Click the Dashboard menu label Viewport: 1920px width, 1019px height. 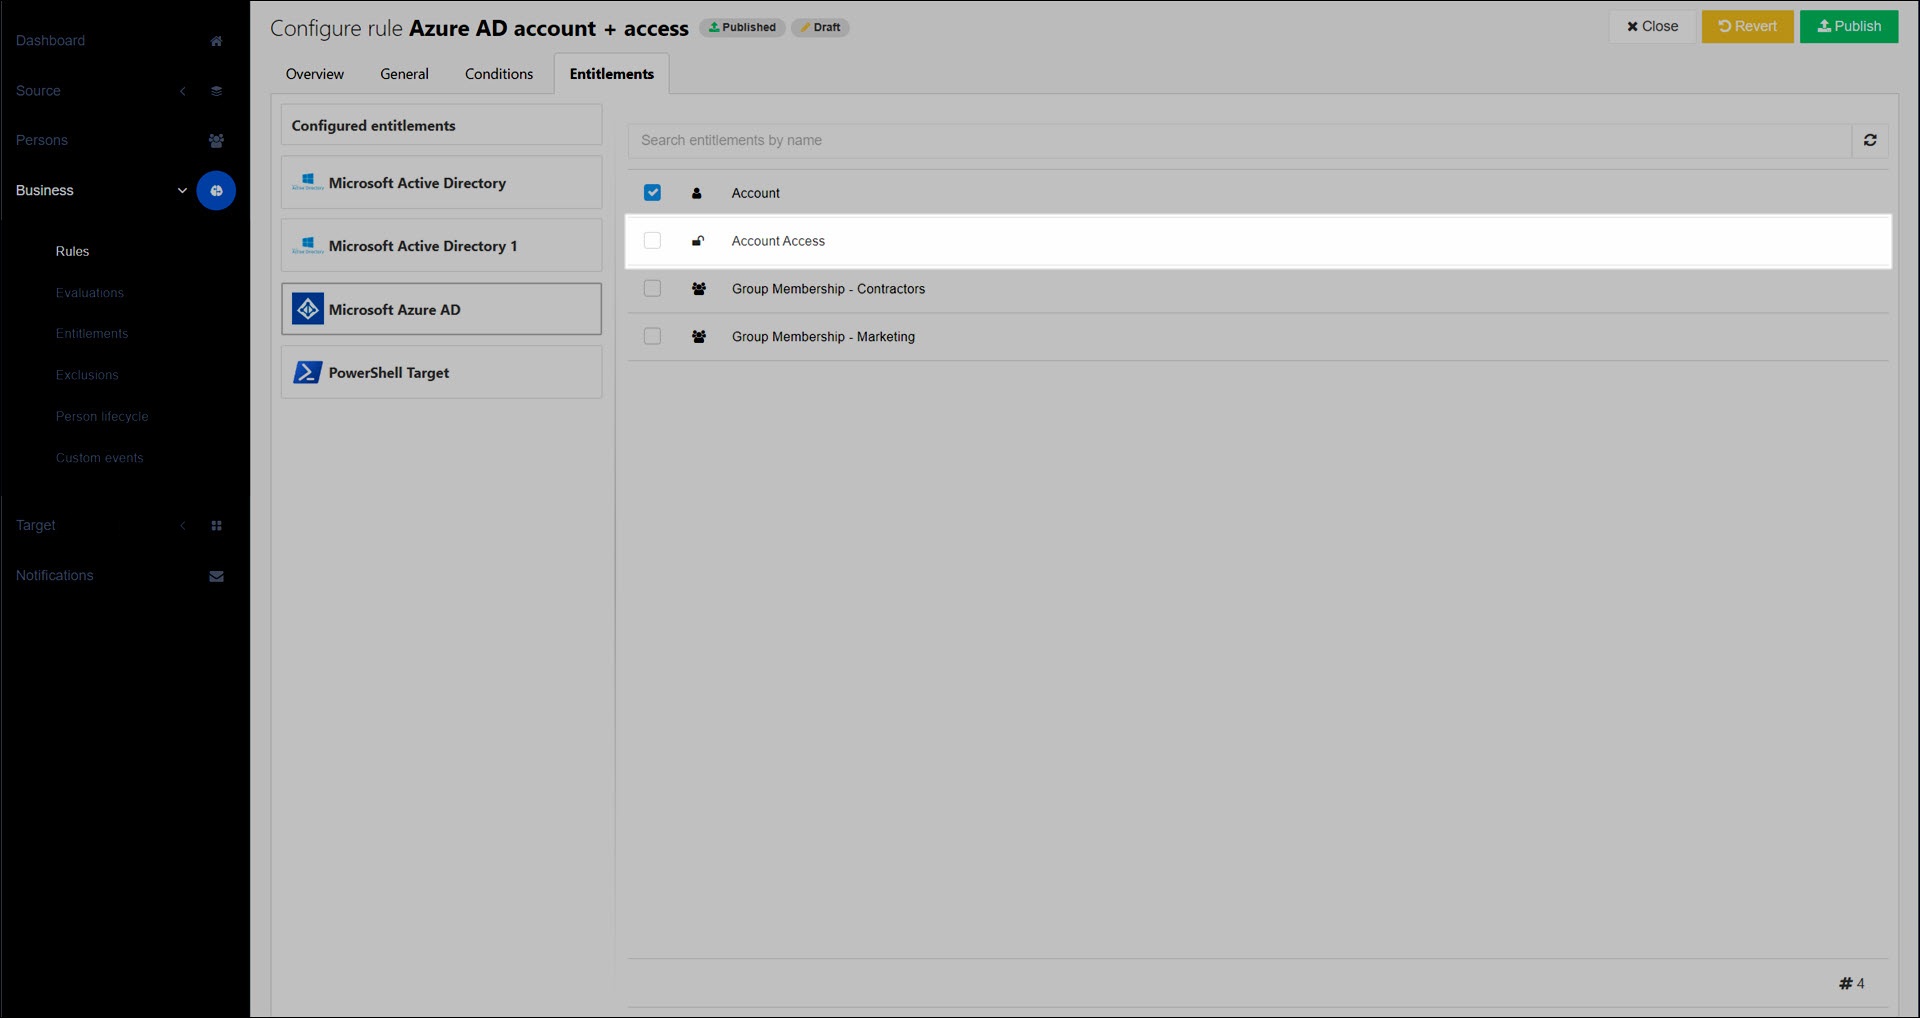(x=50, y=41)
